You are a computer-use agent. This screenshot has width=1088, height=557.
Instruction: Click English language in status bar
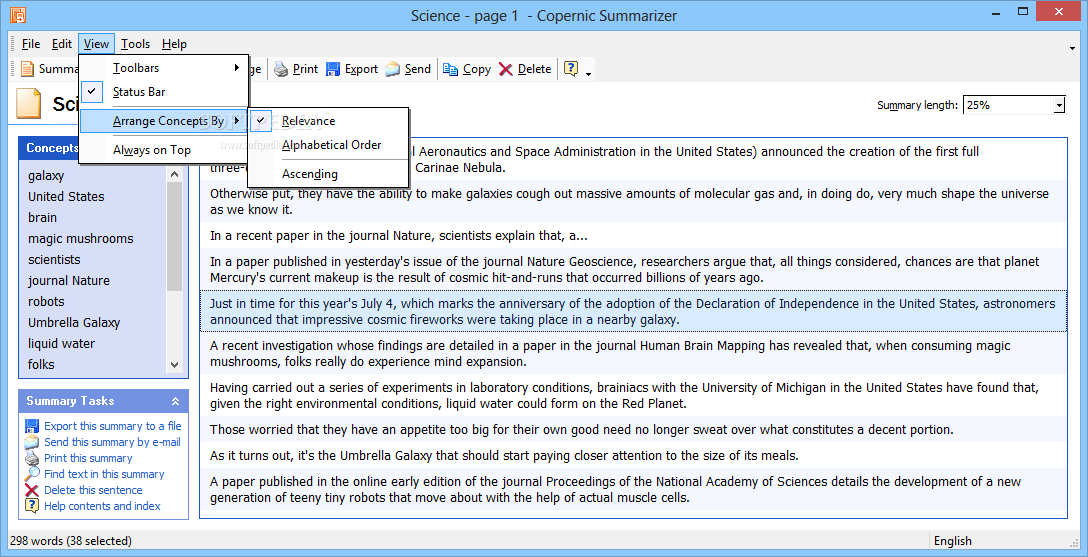coord(953,541)
